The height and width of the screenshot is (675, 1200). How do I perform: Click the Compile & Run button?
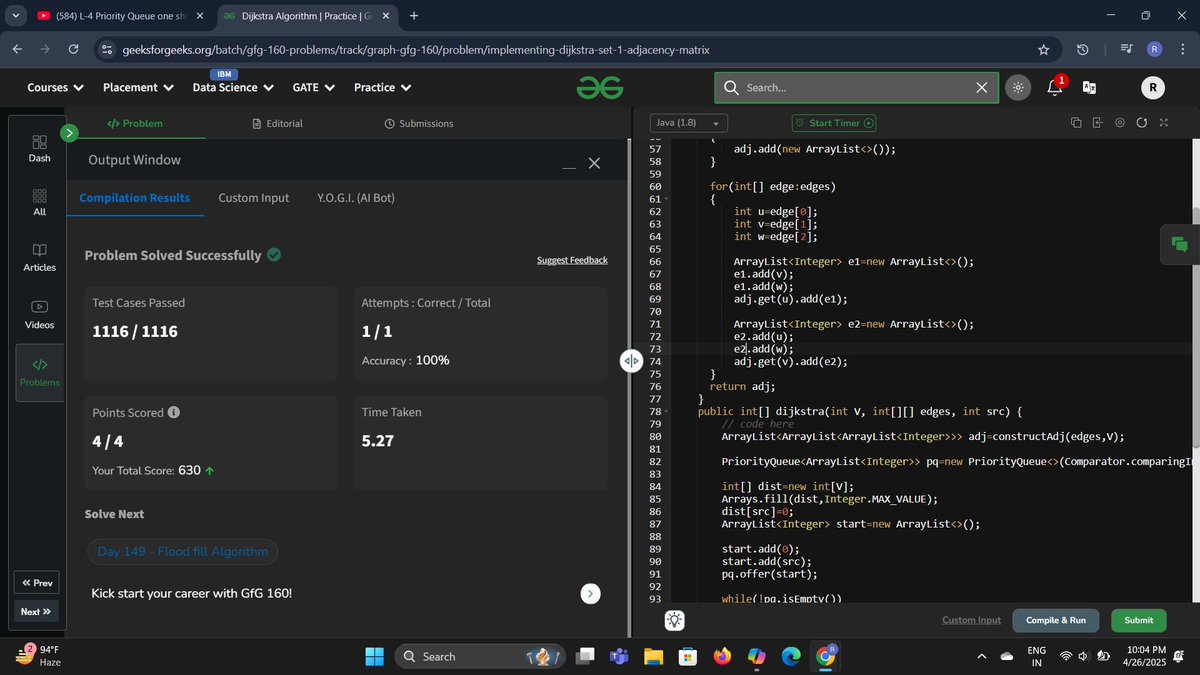tap(1055, 620)
